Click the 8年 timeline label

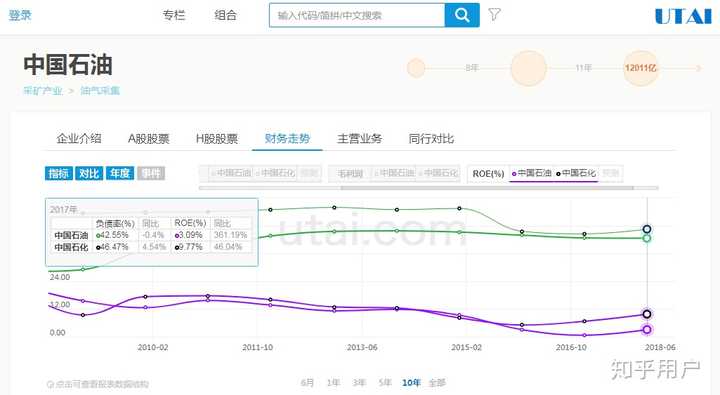pos(472,68)
